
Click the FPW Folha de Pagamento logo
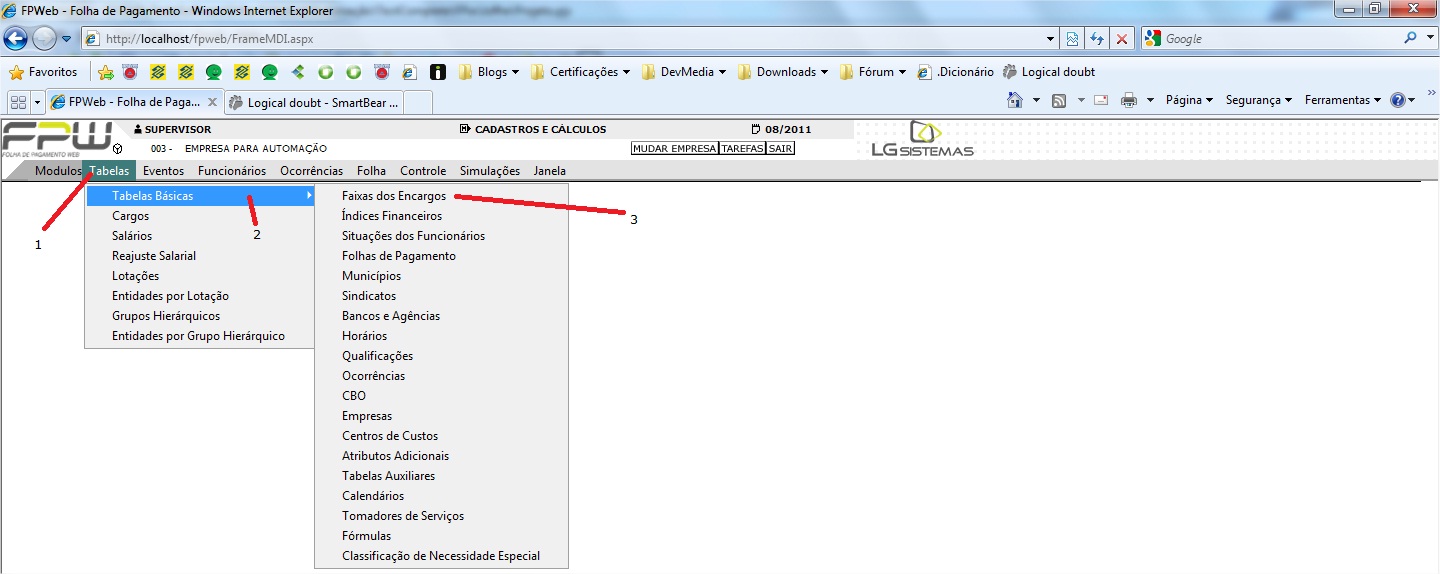(x=58, y=139)
